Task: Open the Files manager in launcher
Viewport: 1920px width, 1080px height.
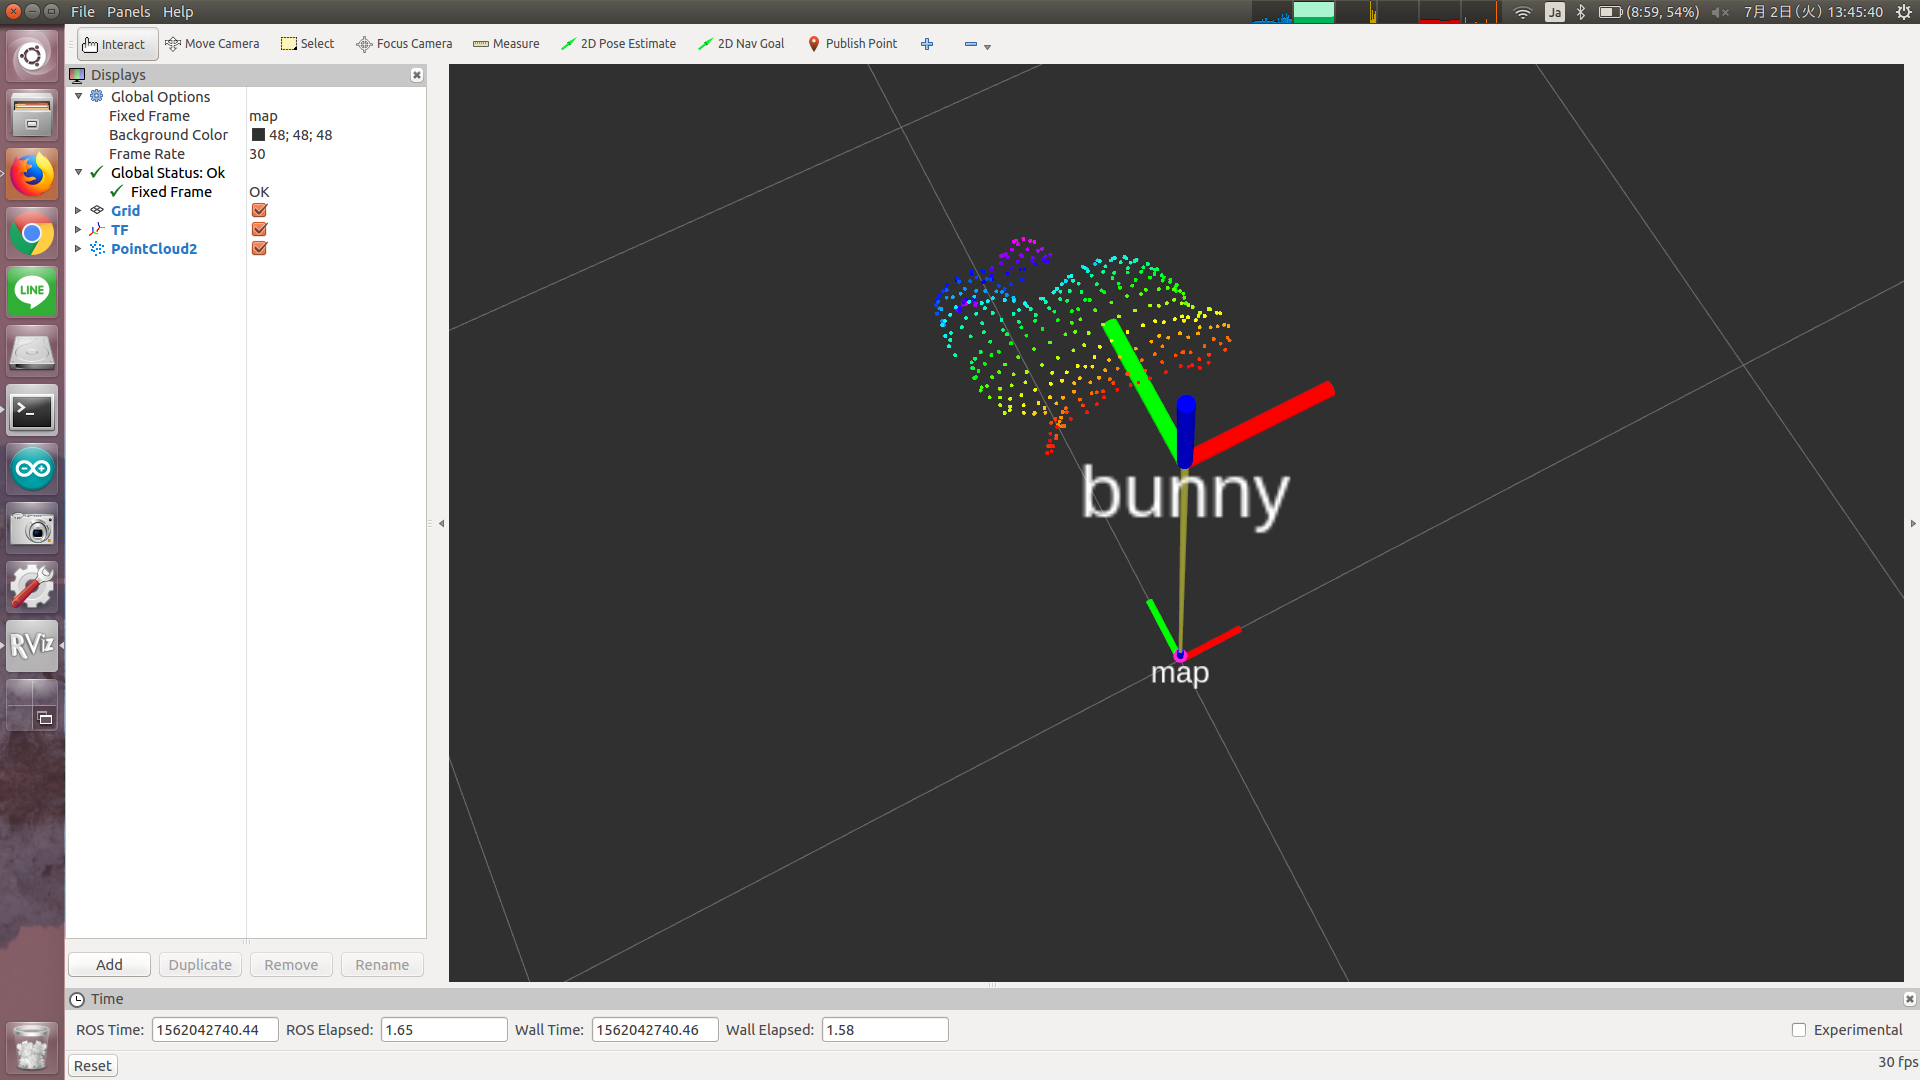Action: click(x=32, y=115)
